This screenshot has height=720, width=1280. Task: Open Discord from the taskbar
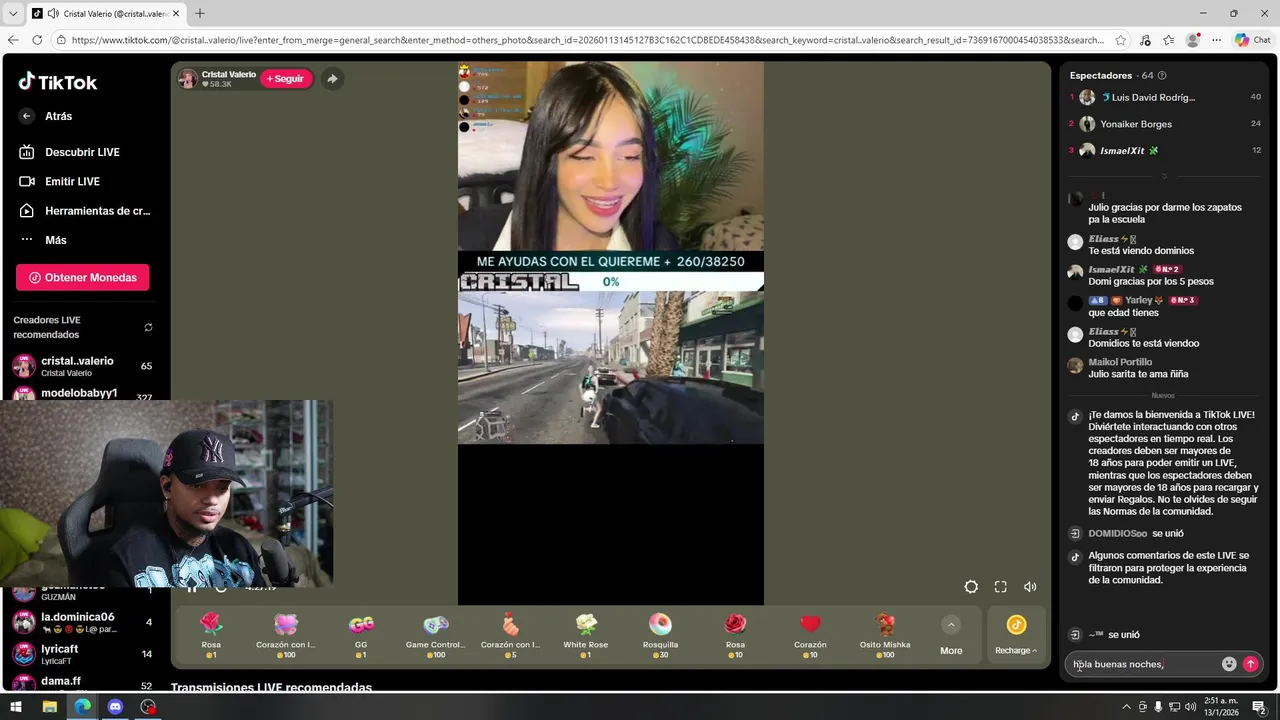click(x=115, y=707)
